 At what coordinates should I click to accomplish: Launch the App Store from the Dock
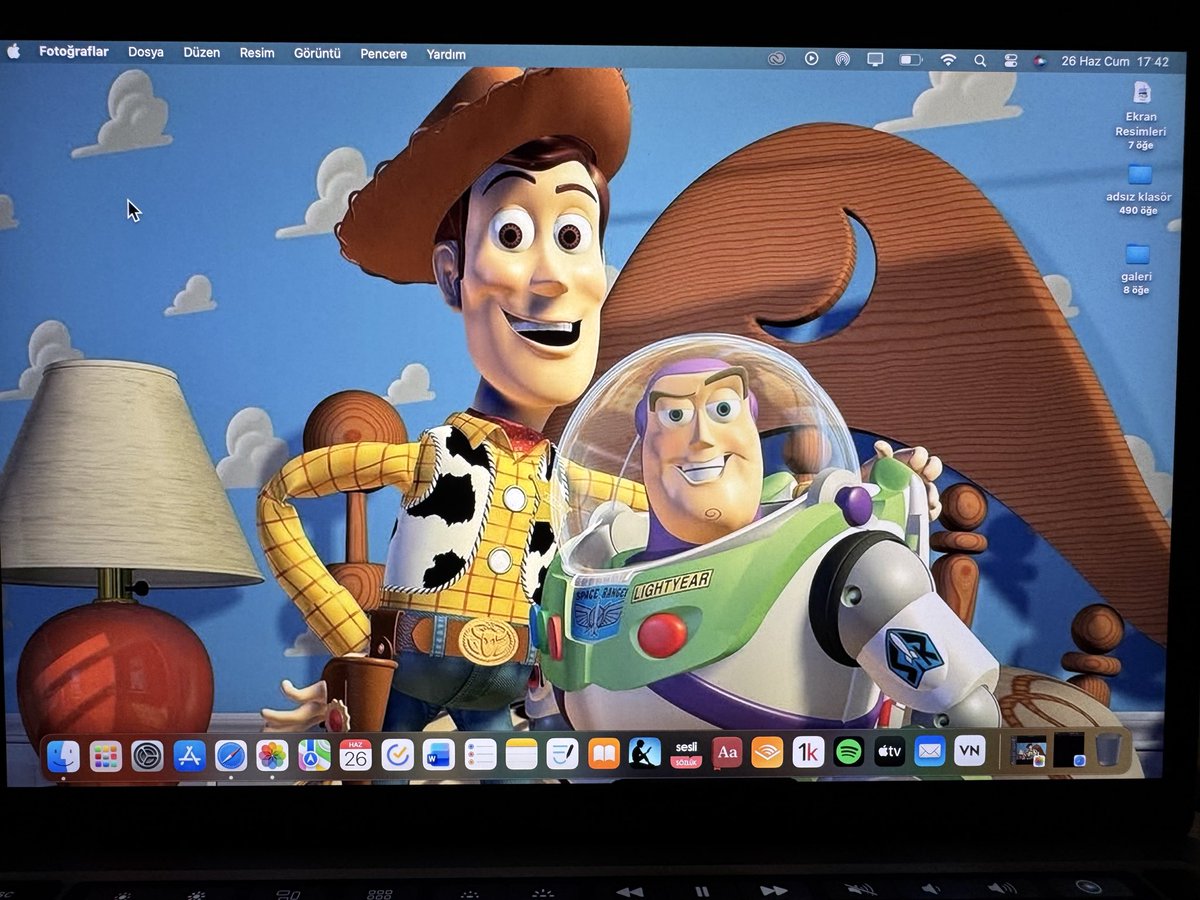189,755
